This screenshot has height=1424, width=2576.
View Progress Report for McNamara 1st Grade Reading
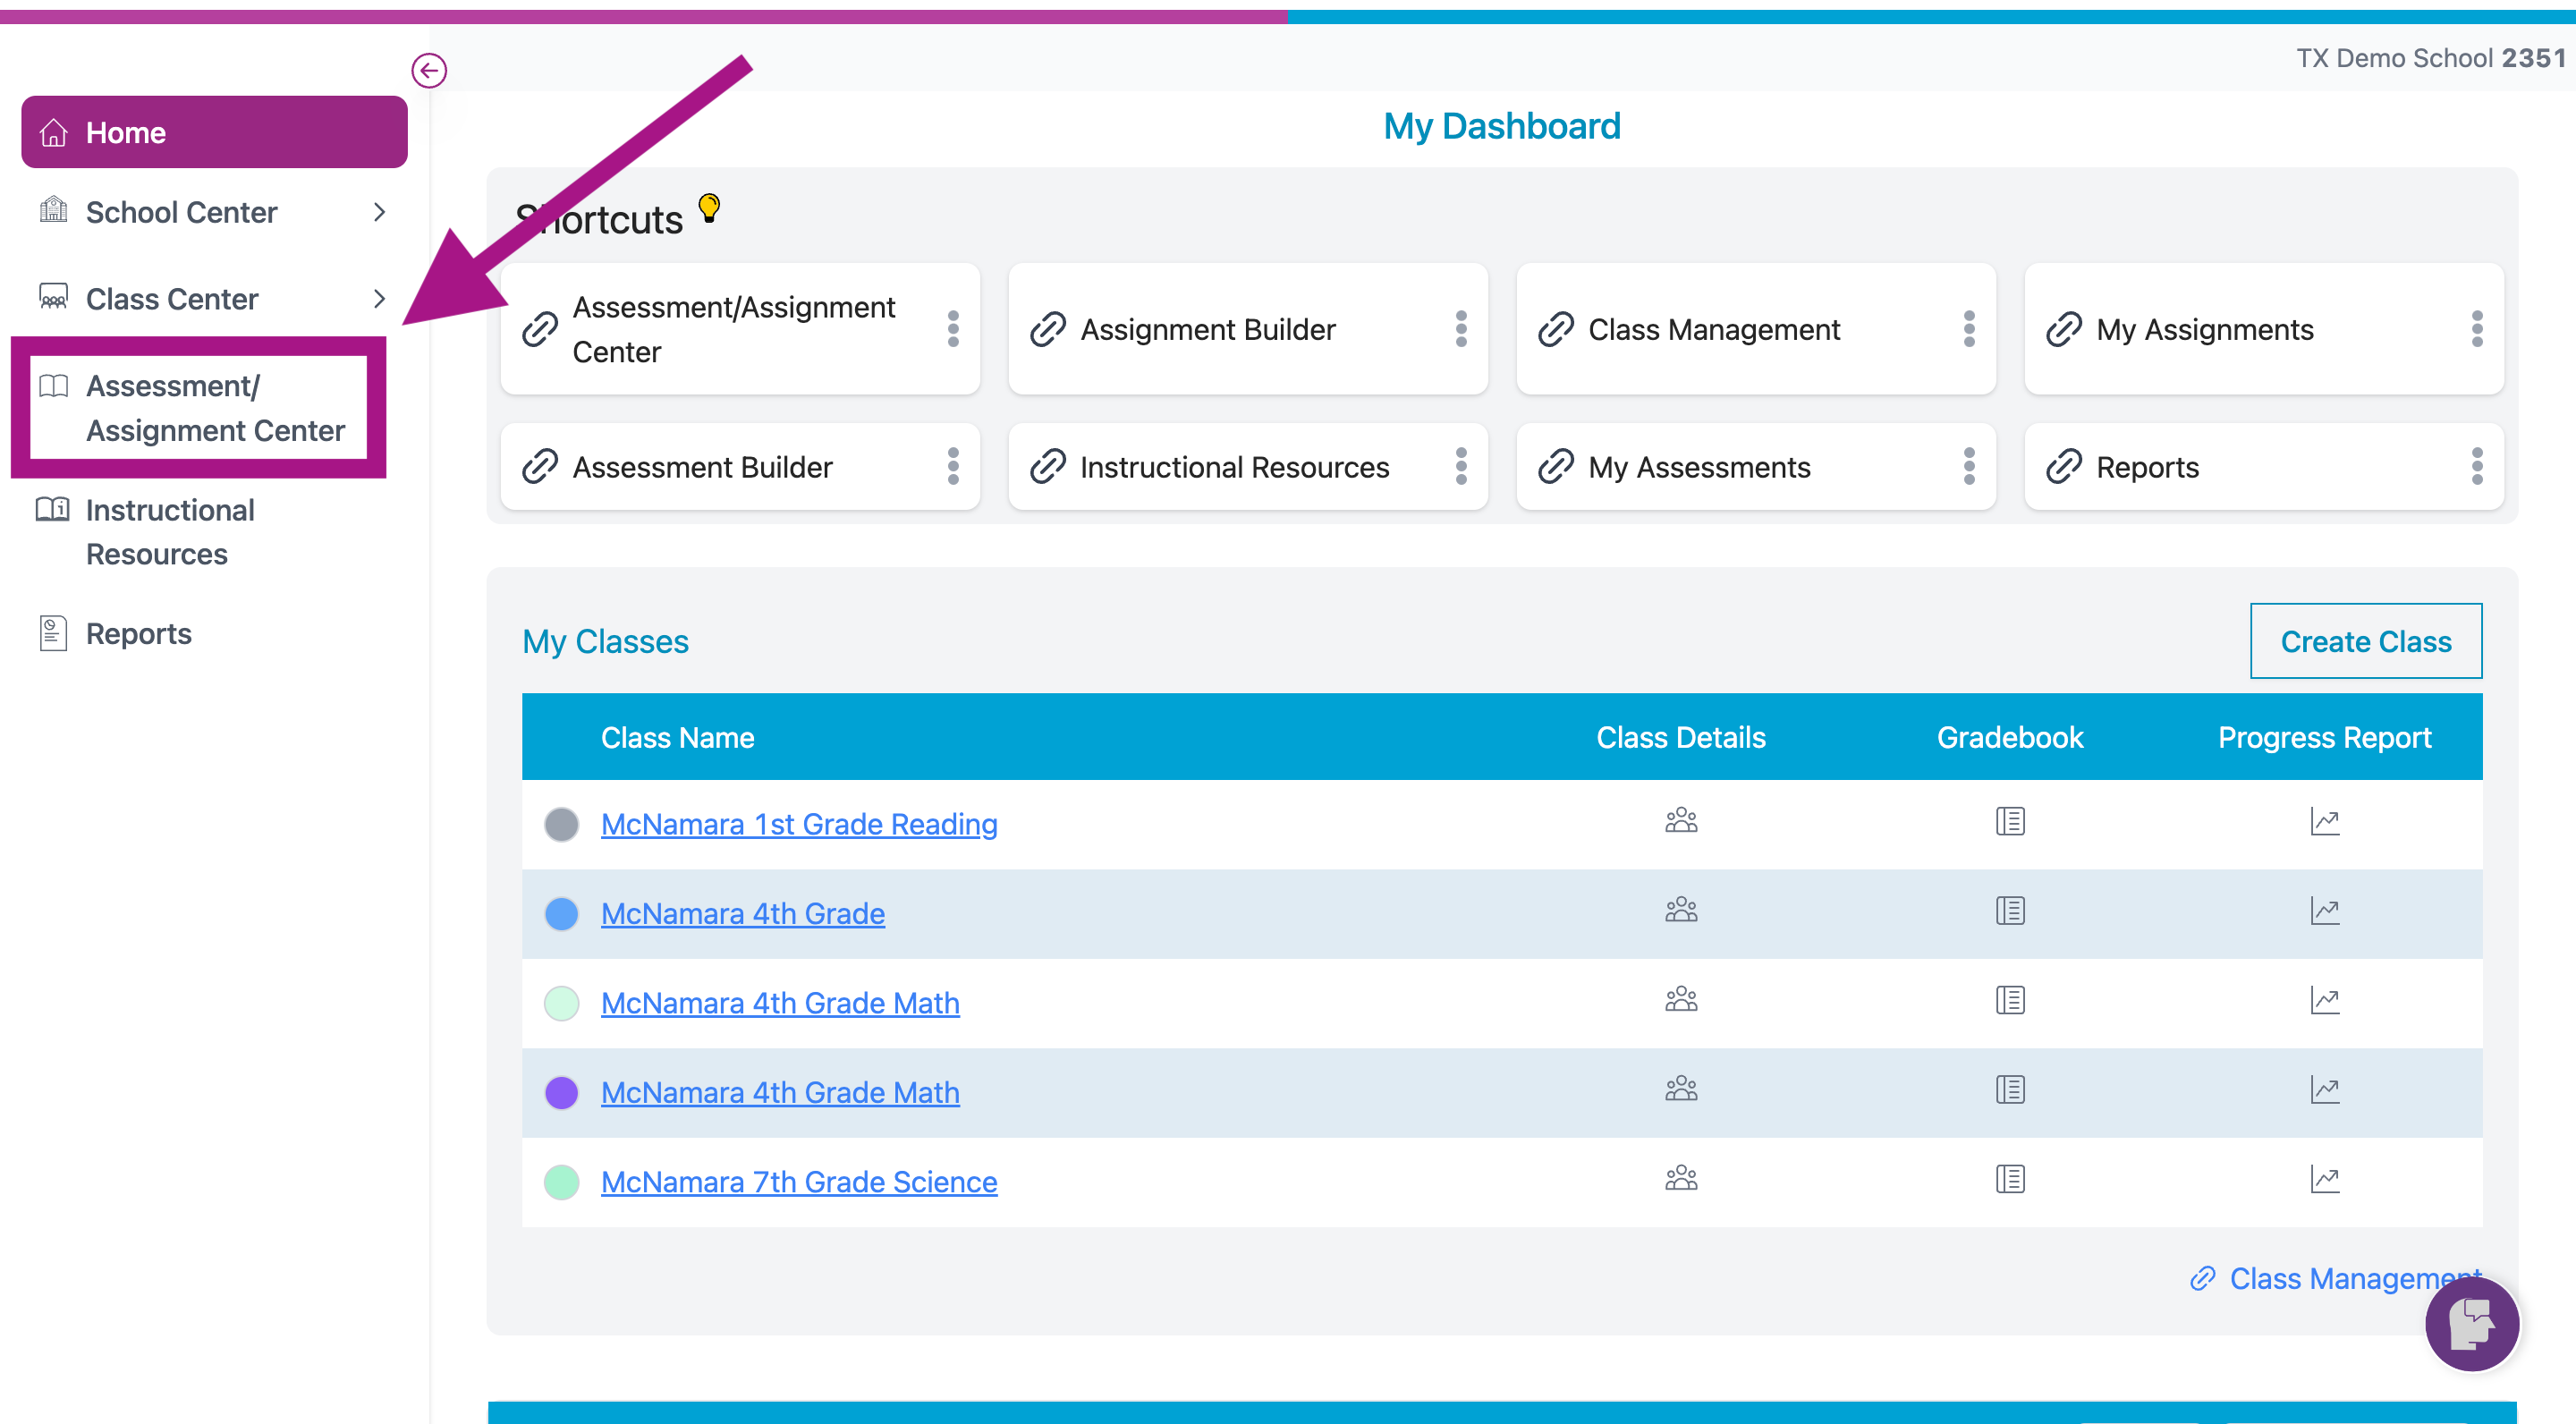[x=2324, y=822]
